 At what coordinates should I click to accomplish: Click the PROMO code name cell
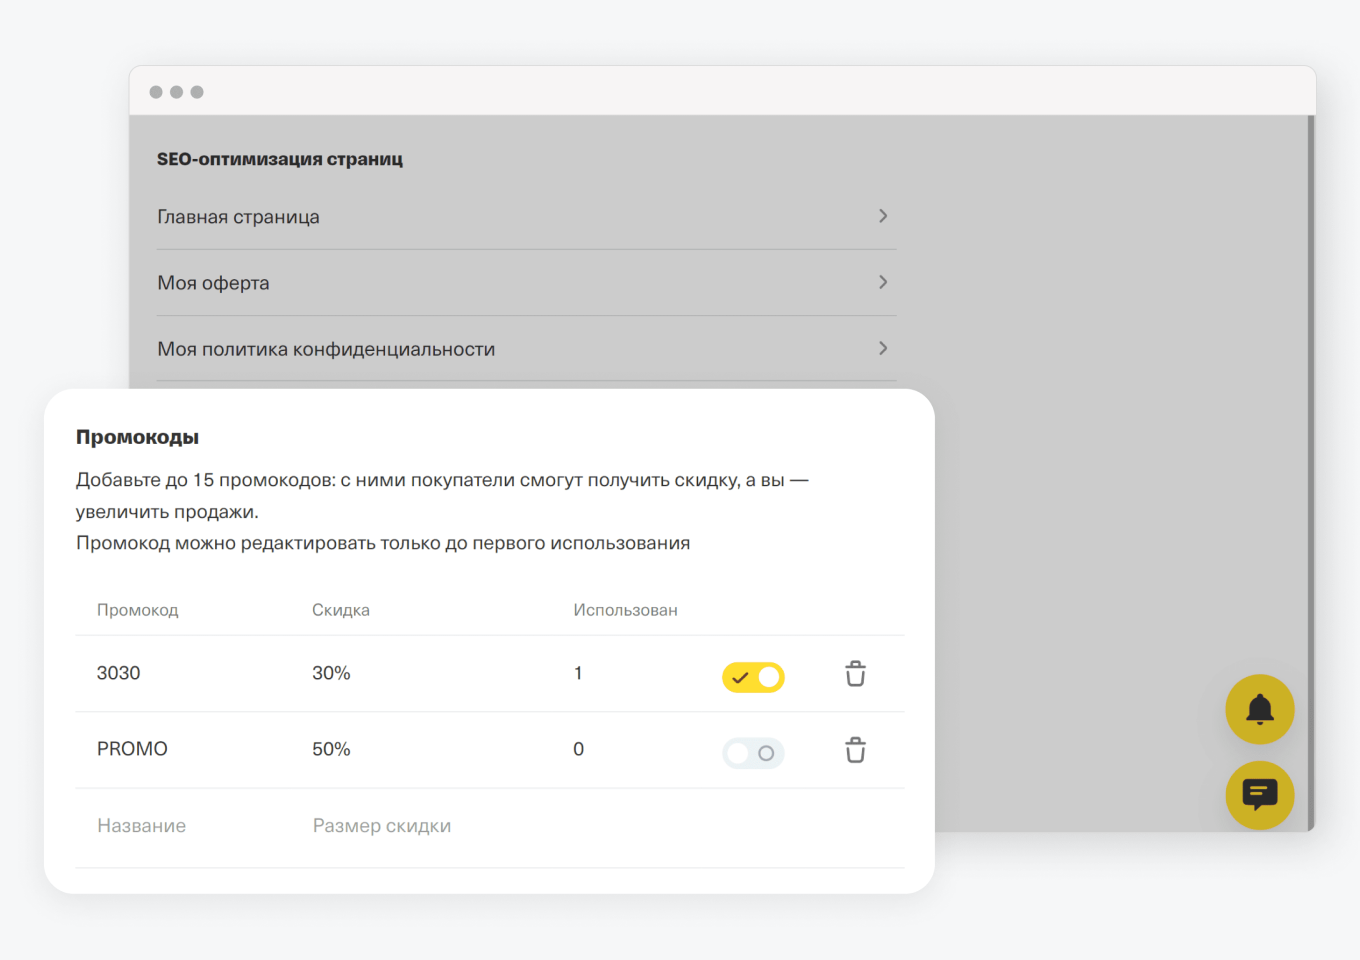[132, 749]
